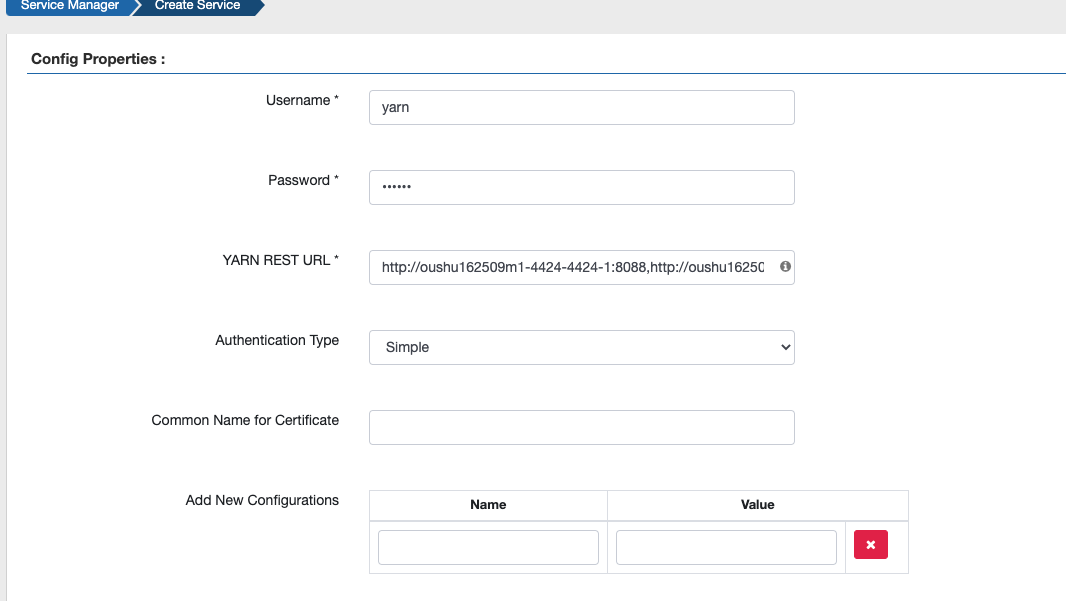Select the Create Service breadcrumb
The height and width of the screenshot is (601, 1066).
pyautogui.click(x=197, y=5)
